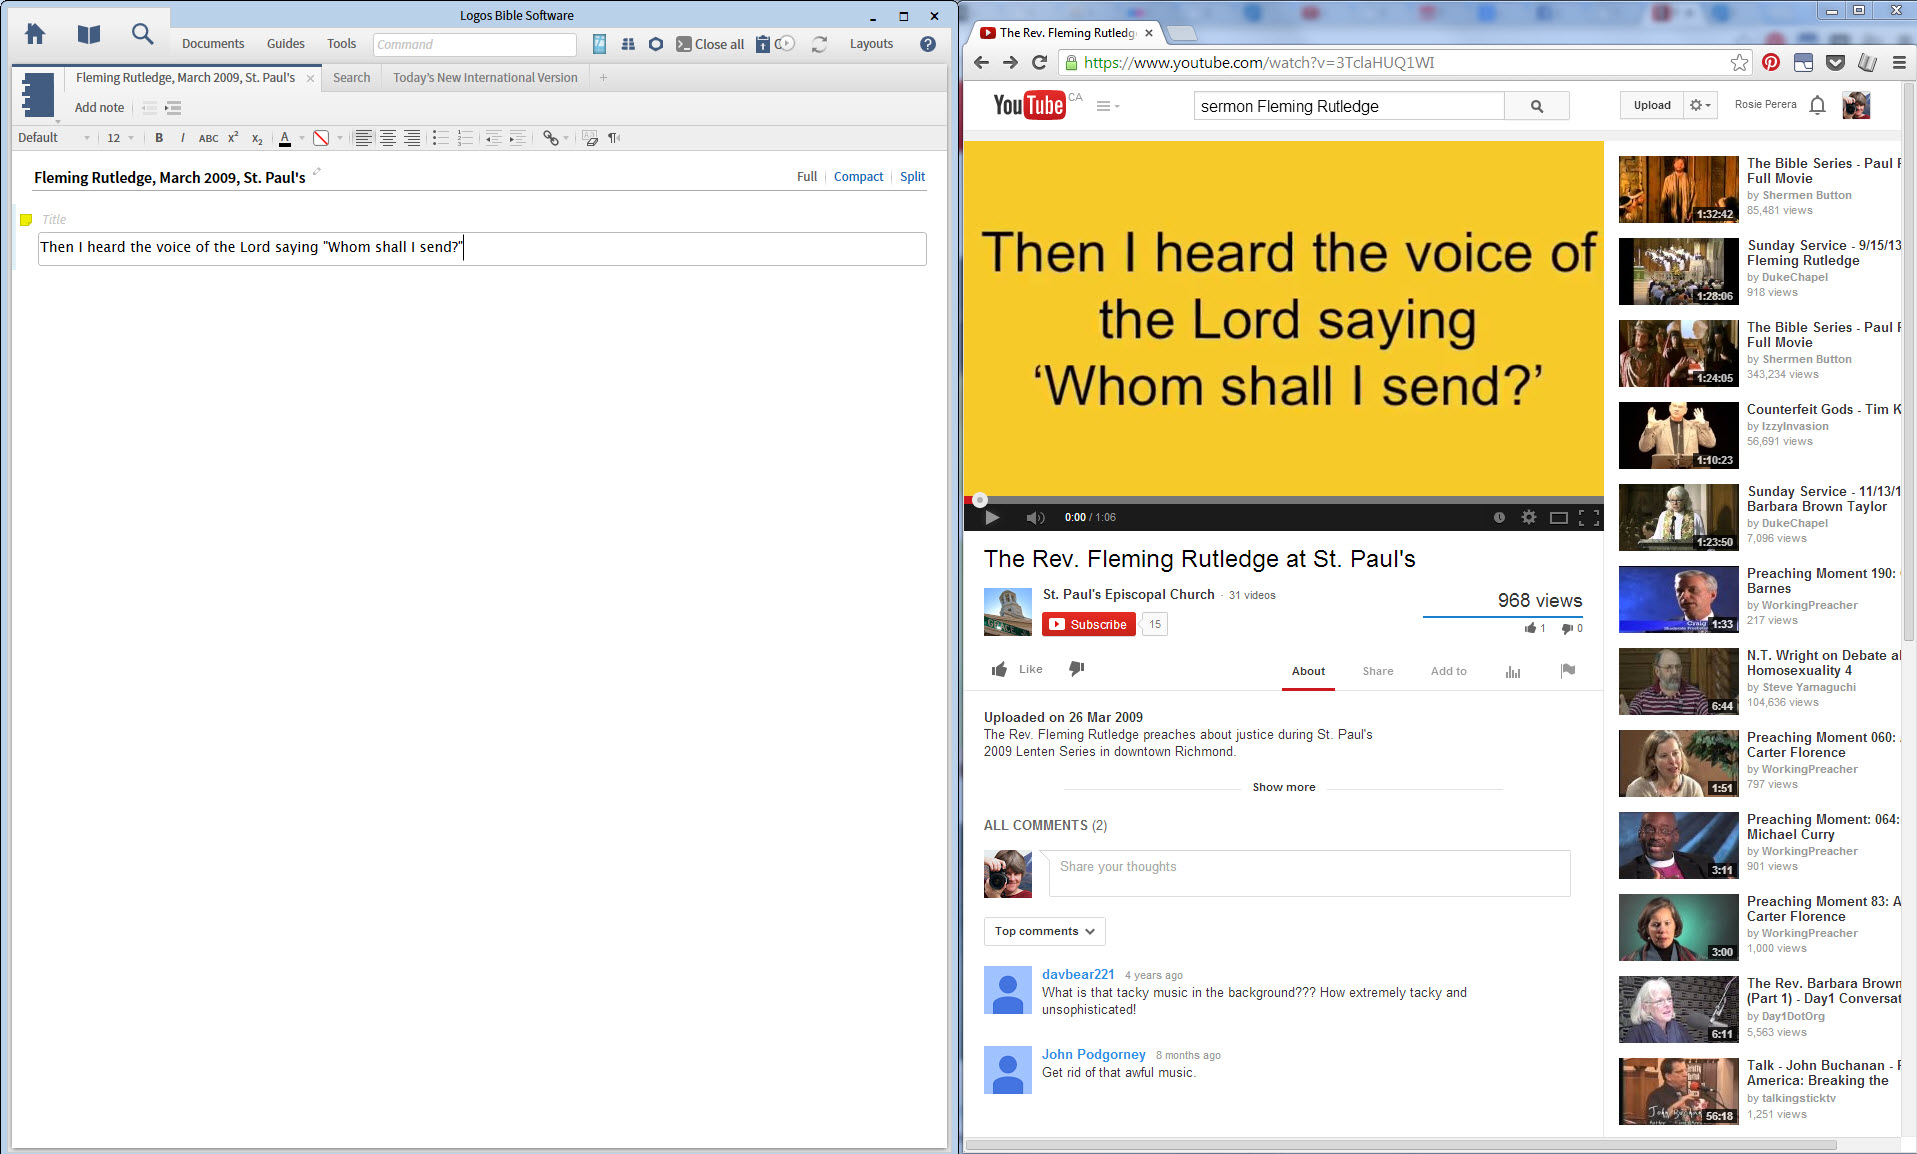
Task: Click the Pinterest extension icon
Action: pyautogui.click(x=1771, y=63)
